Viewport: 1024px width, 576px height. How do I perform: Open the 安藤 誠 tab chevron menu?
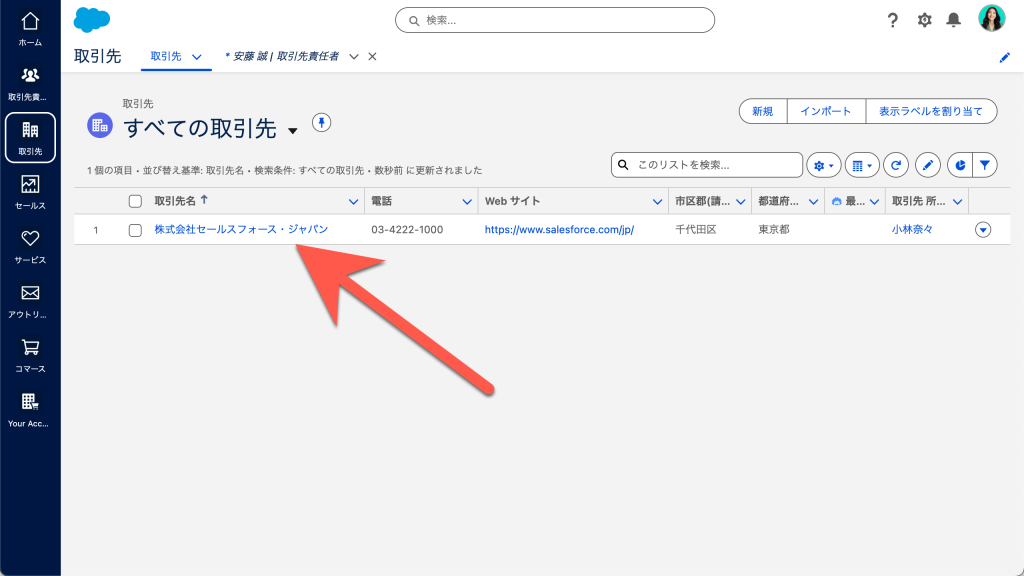[x=353, y=57]
